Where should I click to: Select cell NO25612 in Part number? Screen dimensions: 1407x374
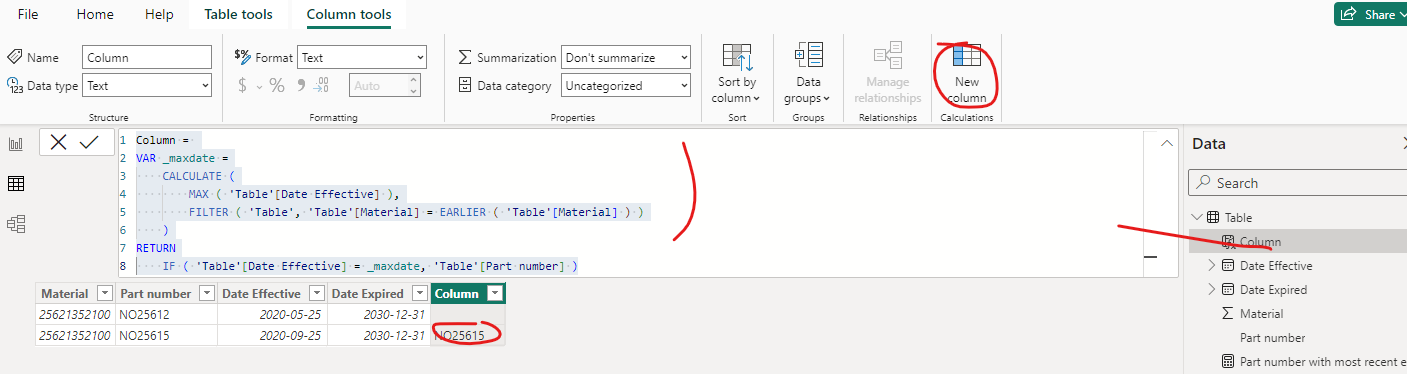click(x=165, y=314)
